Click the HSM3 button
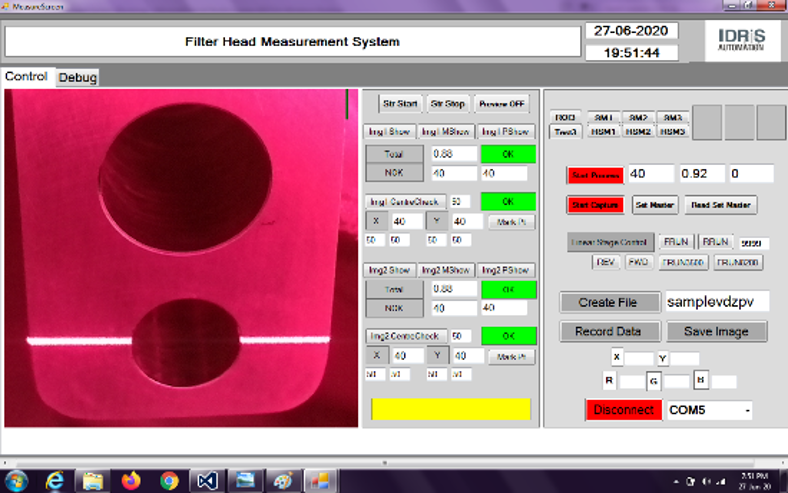 [x=672, y=132]
